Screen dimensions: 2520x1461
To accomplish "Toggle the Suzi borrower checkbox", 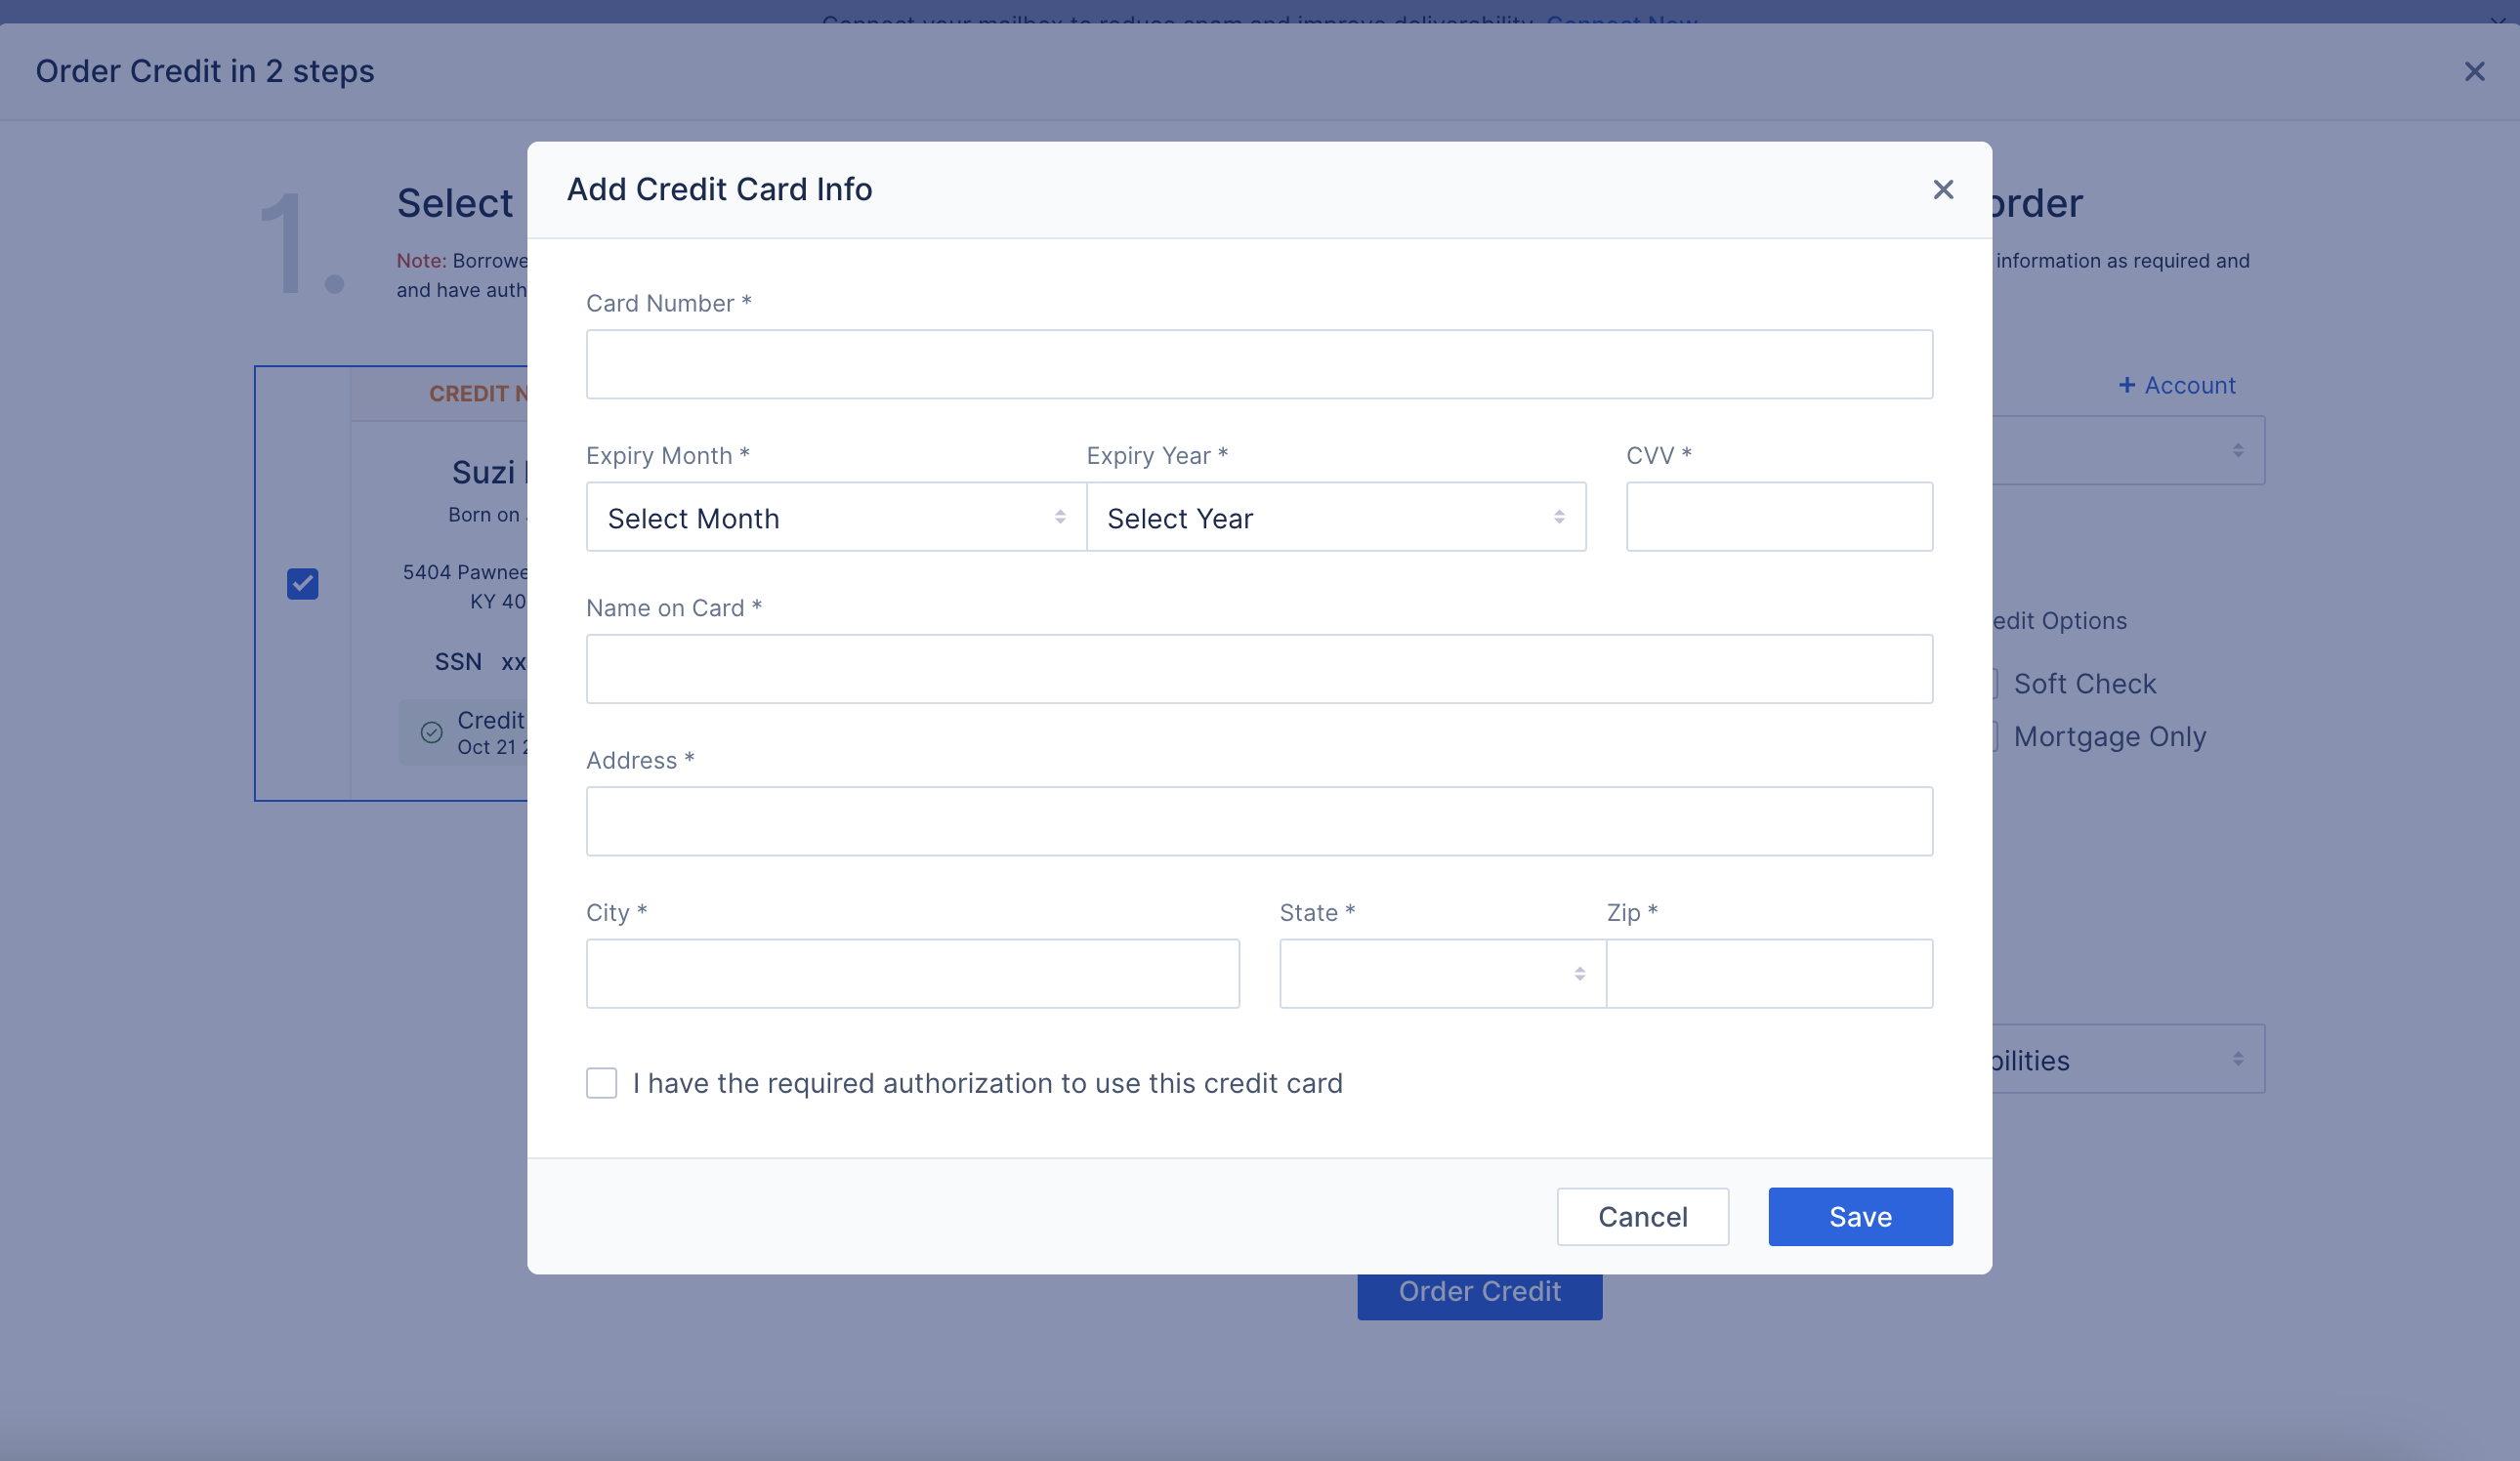I will 302,583.
